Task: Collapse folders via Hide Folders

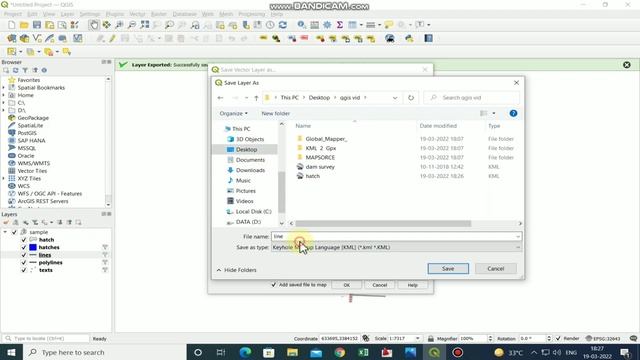Action: 236,270
